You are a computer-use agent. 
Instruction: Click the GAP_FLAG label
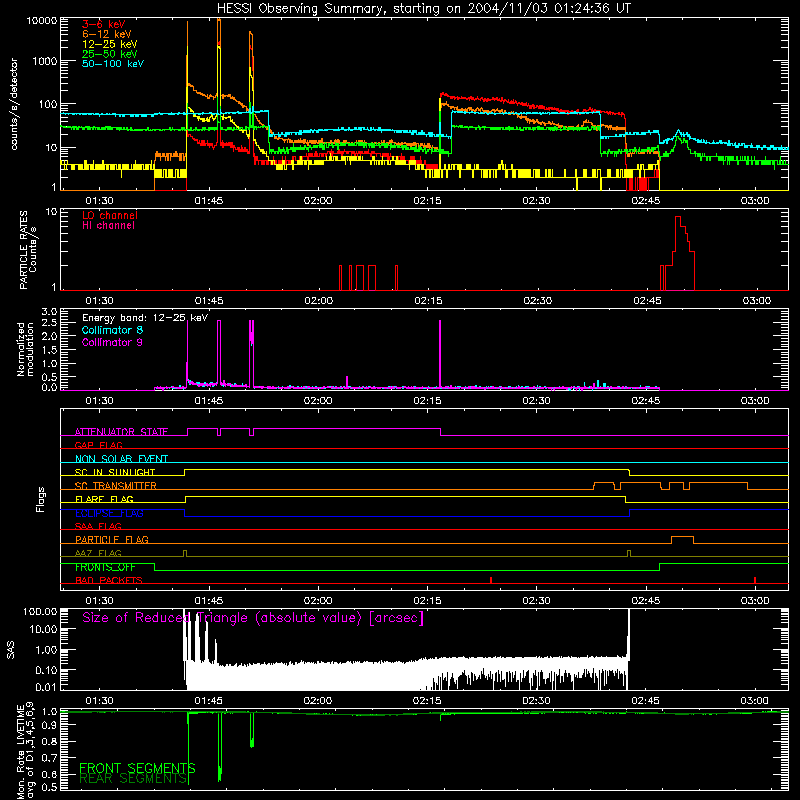pyautogui.click(x=98, y=445)
